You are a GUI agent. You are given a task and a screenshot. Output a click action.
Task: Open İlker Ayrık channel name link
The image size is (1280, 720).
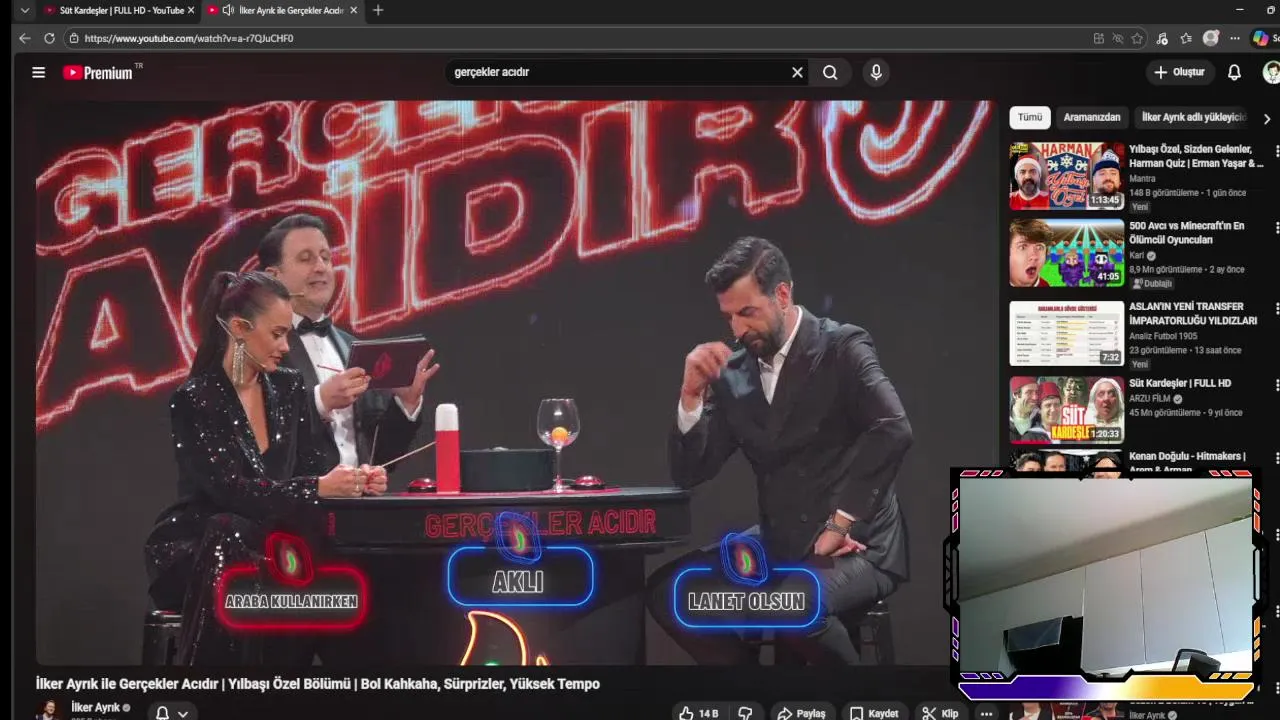click(95, 707)
